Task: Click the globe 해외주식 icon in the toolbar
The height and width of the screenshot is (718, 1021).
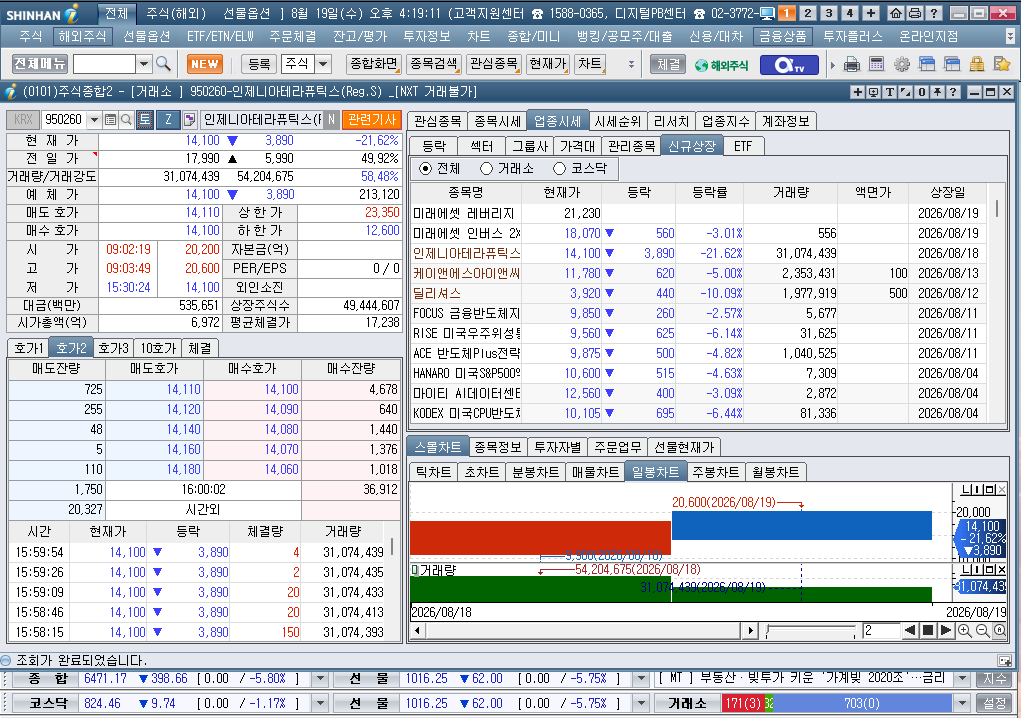Action: (x=721, y=65)
